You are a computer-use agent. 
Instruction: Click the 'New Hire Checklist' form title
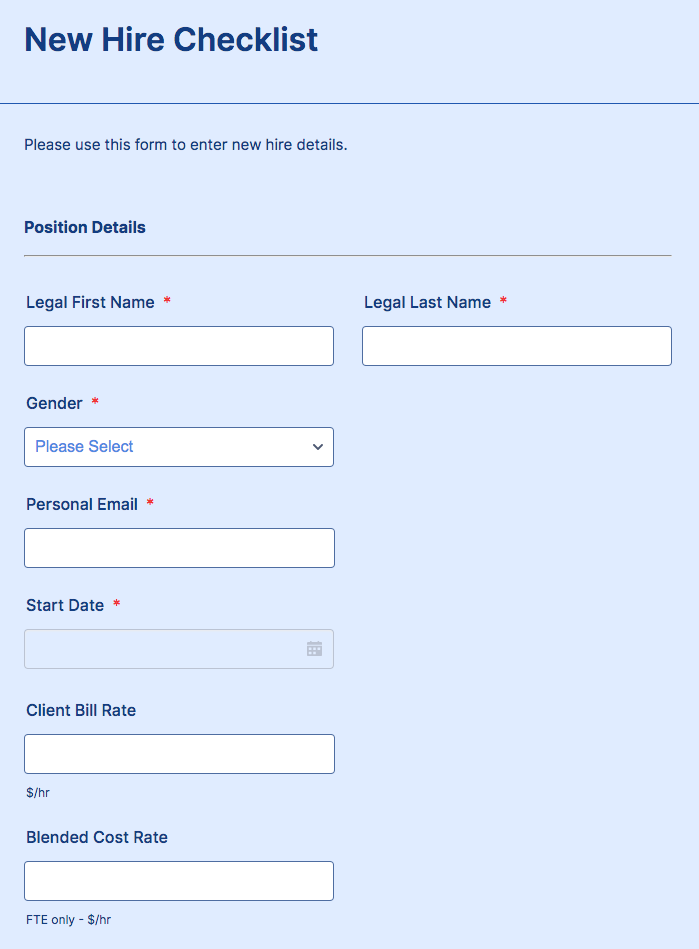point(171,40)
